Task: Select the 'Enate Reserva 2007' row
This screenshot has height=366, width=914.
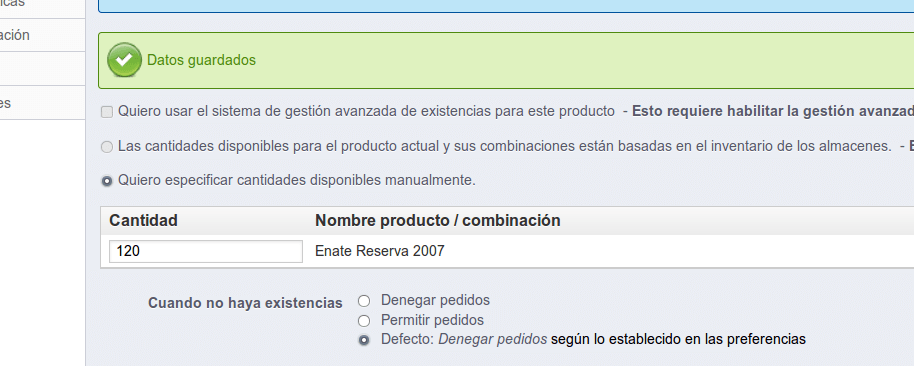Action: (x=507, y=251)
